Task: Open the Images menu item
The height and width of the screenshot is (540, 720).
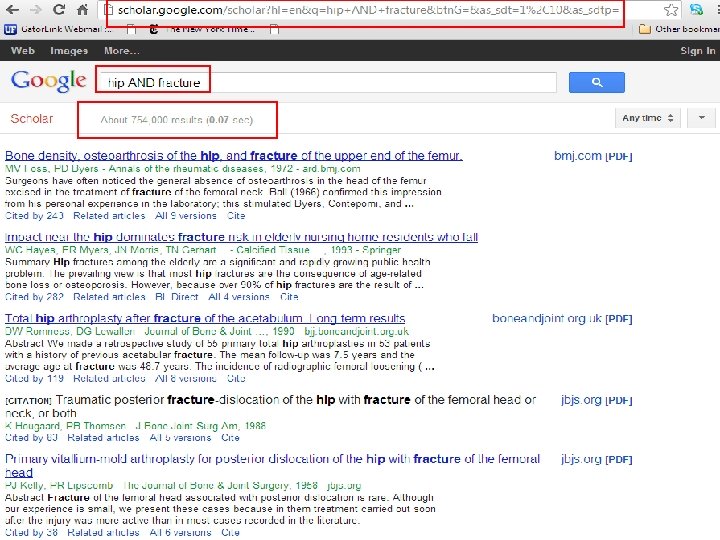Action: pyautogui.click(x=69, y=51)
